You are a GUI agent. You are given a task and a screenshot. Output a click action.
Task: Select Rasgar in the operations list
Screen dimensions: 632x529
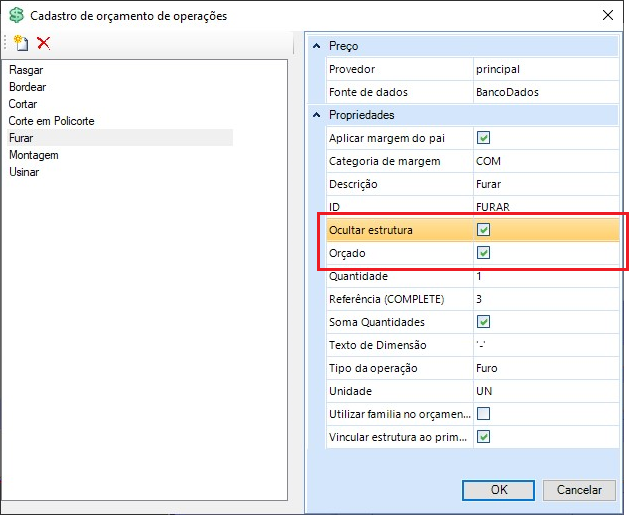pyautogui.click(x=26, y=70)
